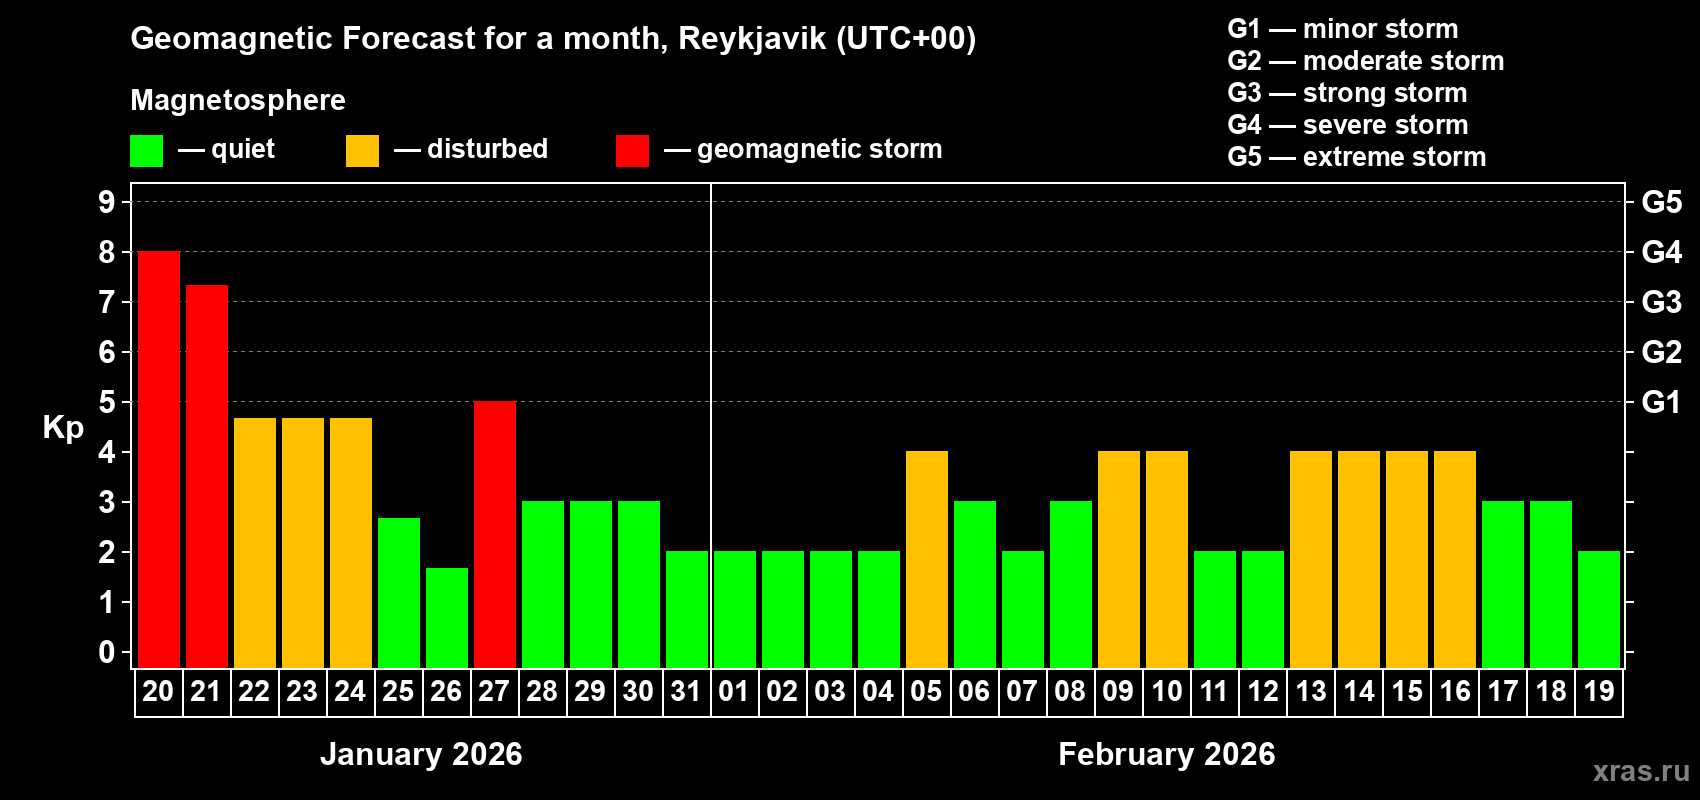The width and height of the screenshot is (1700, 800).
Task: Pick the green bar for January 25
Action: [399, 593]
